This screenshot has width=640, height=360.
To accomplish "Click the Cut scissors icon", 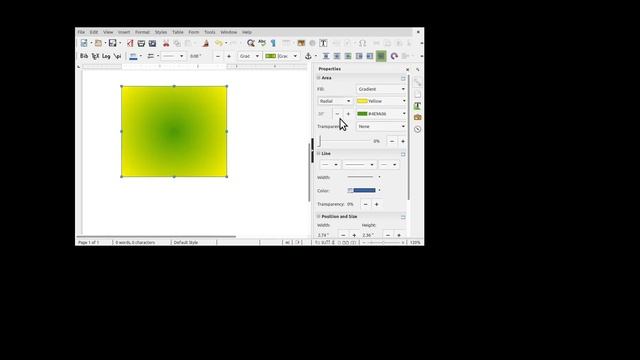I will [x=166, y=43].
